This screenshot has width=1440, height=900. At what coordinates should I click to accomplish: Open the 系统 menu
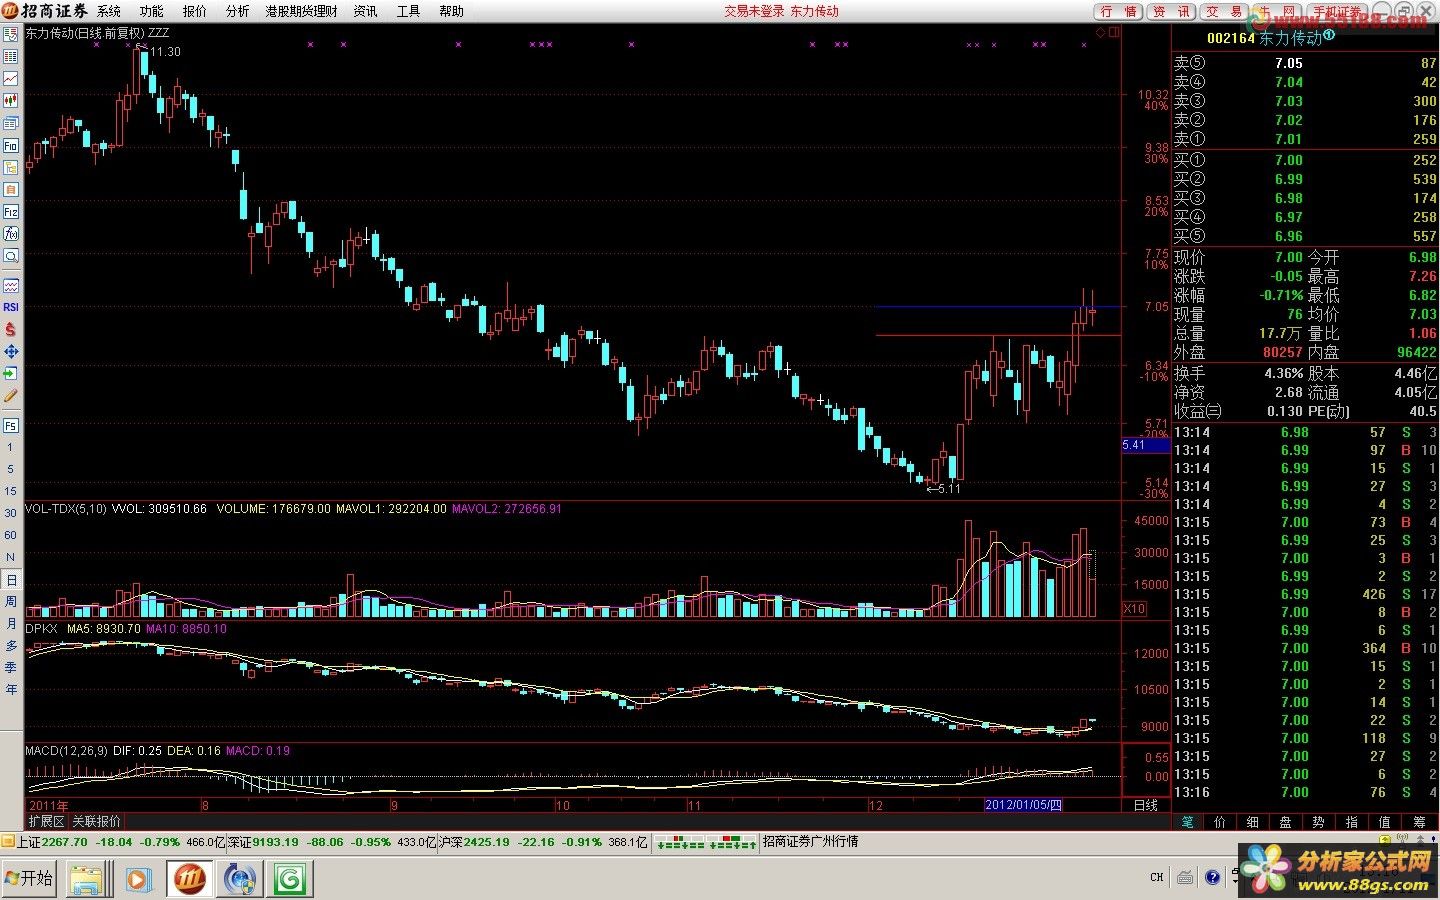pyautogui.click(x=109, y=11)
